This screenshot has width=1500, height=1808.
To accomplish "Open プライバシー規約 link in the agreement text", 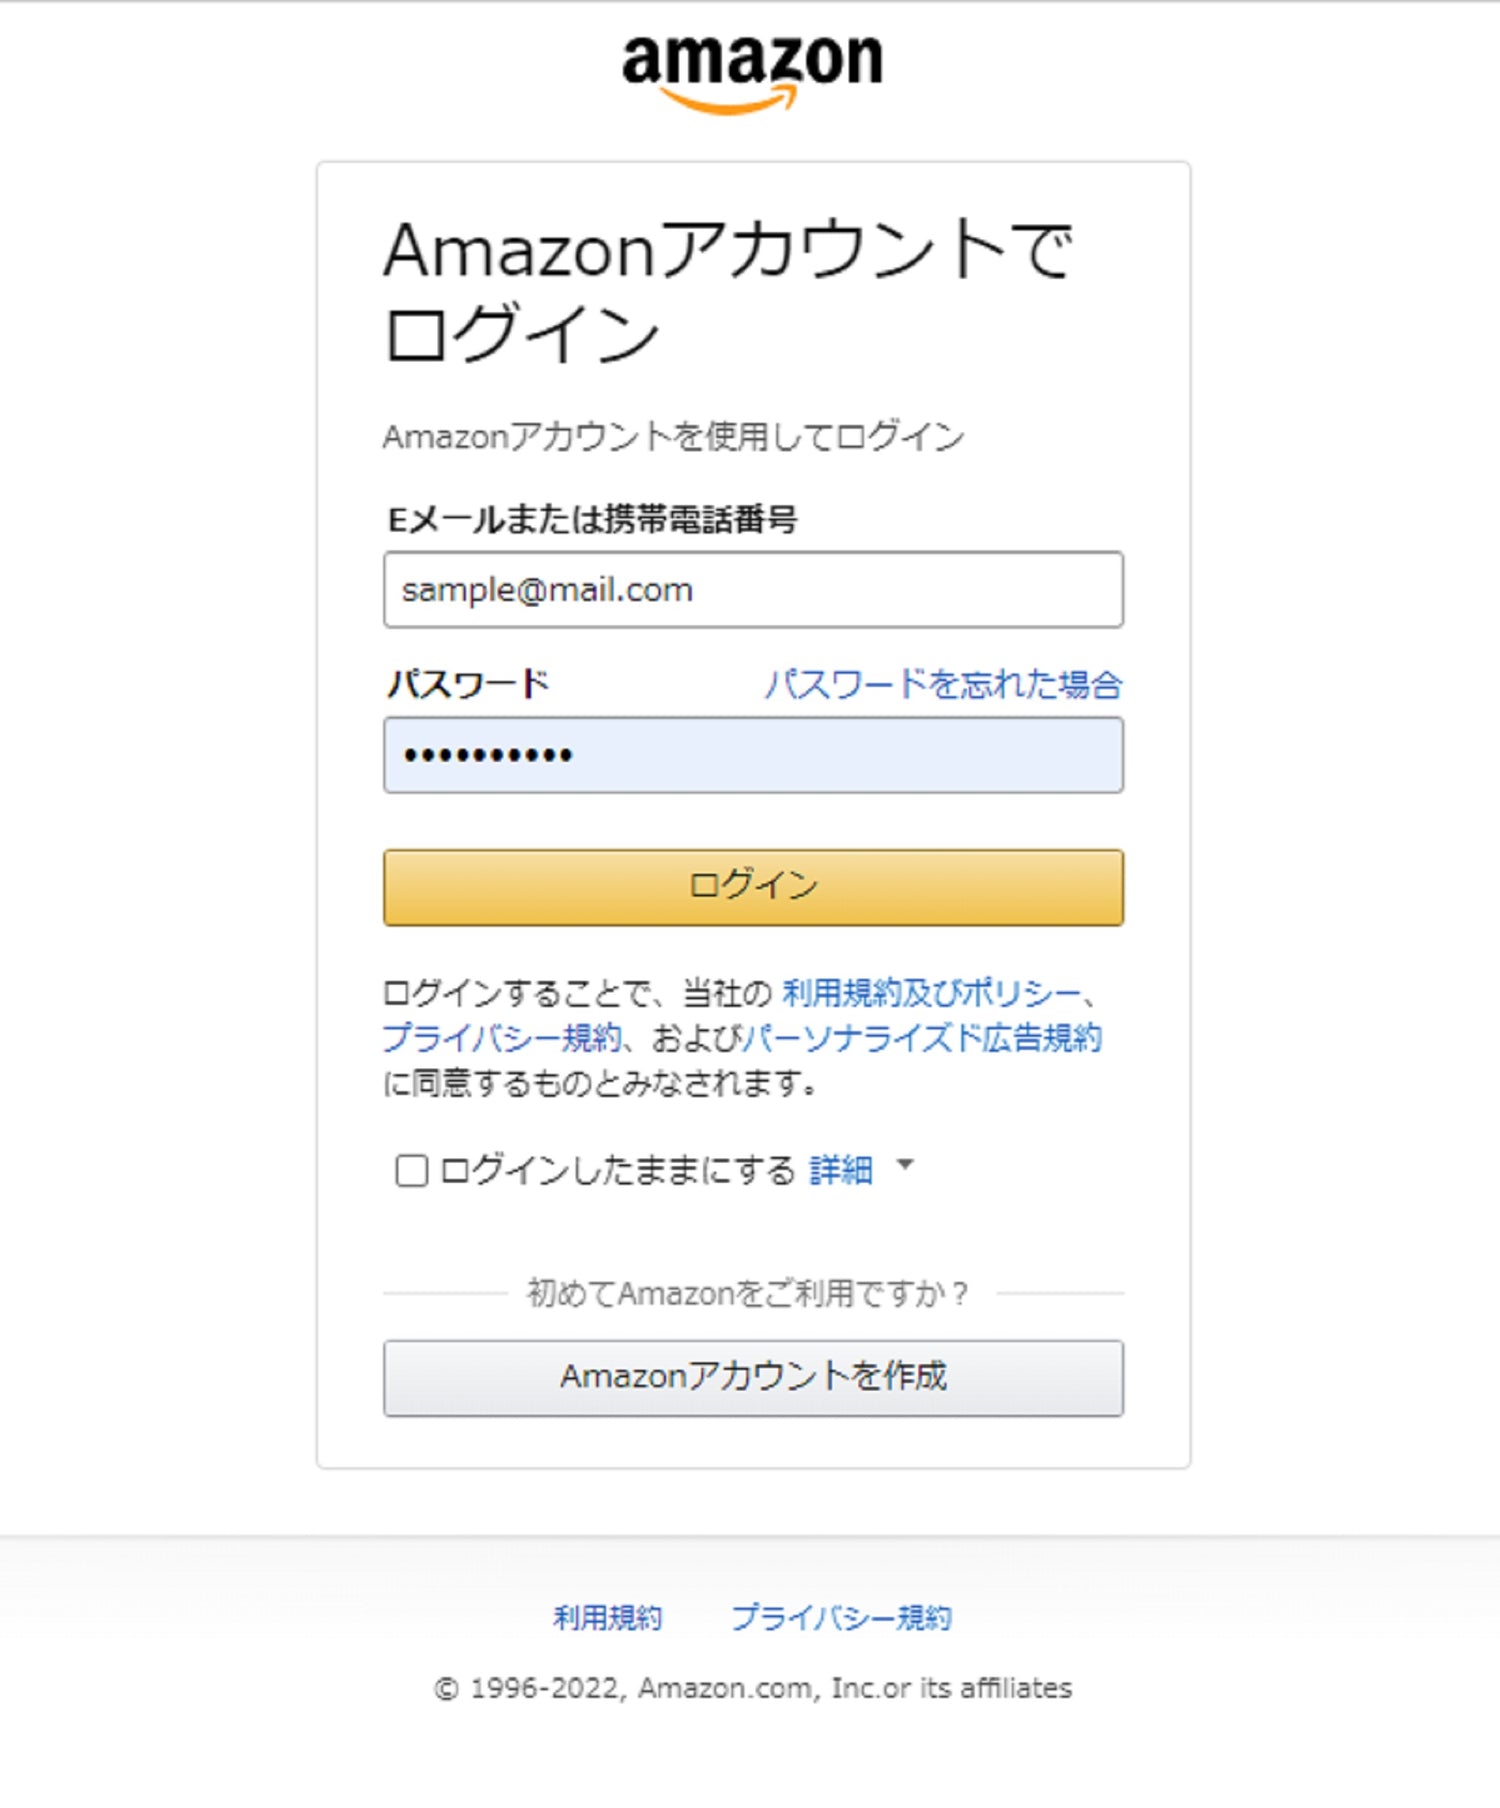I will 502,1038.
